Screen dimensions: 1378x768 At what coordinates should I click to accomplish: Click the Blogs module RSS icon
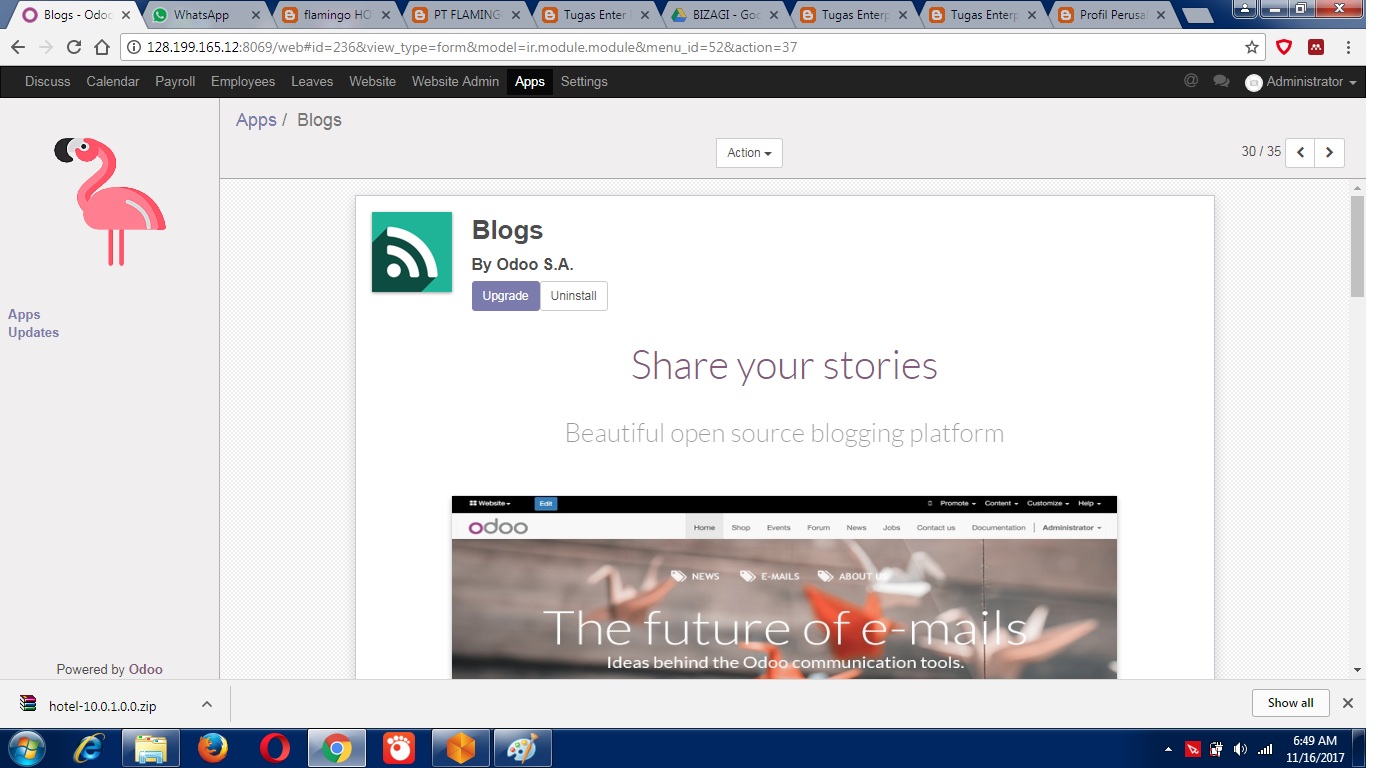point(412,252)
